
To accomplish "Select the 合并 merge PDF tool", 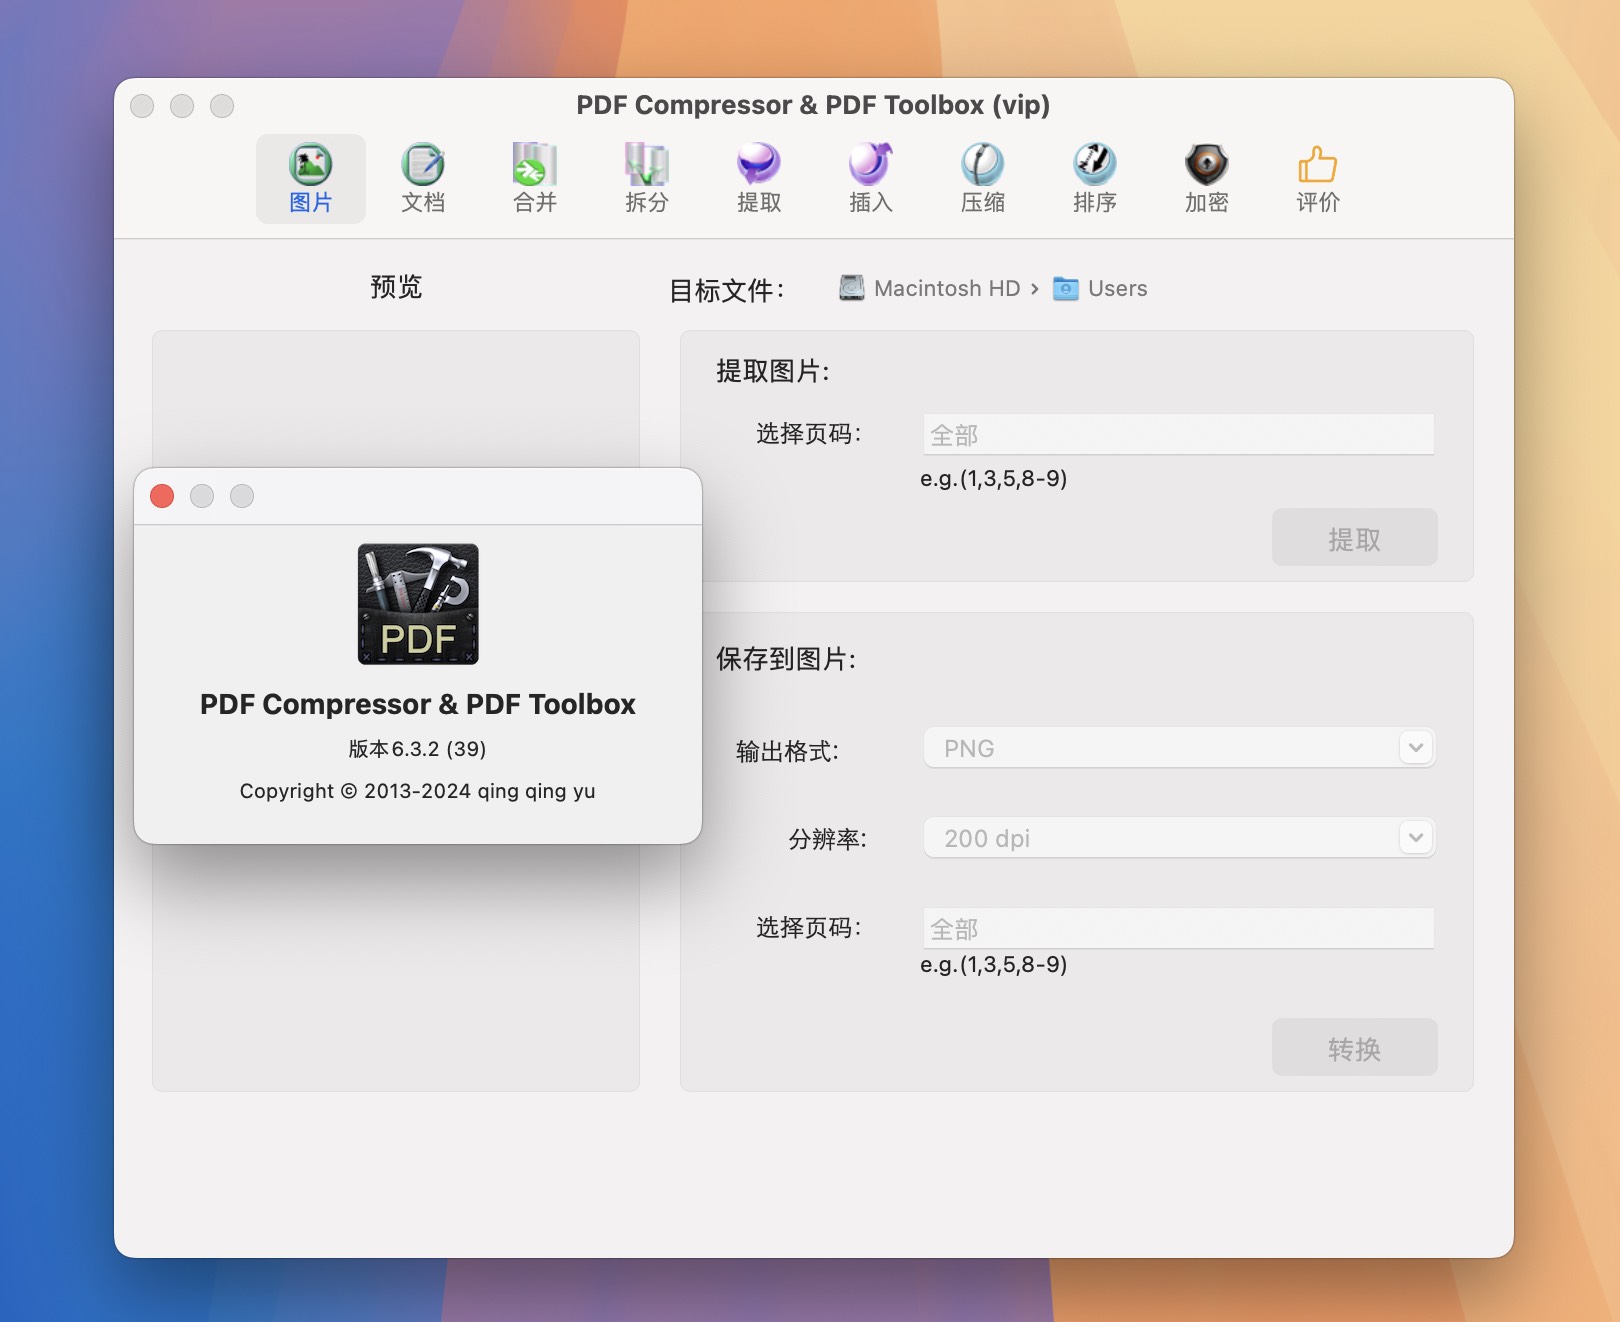I will 534,178.
